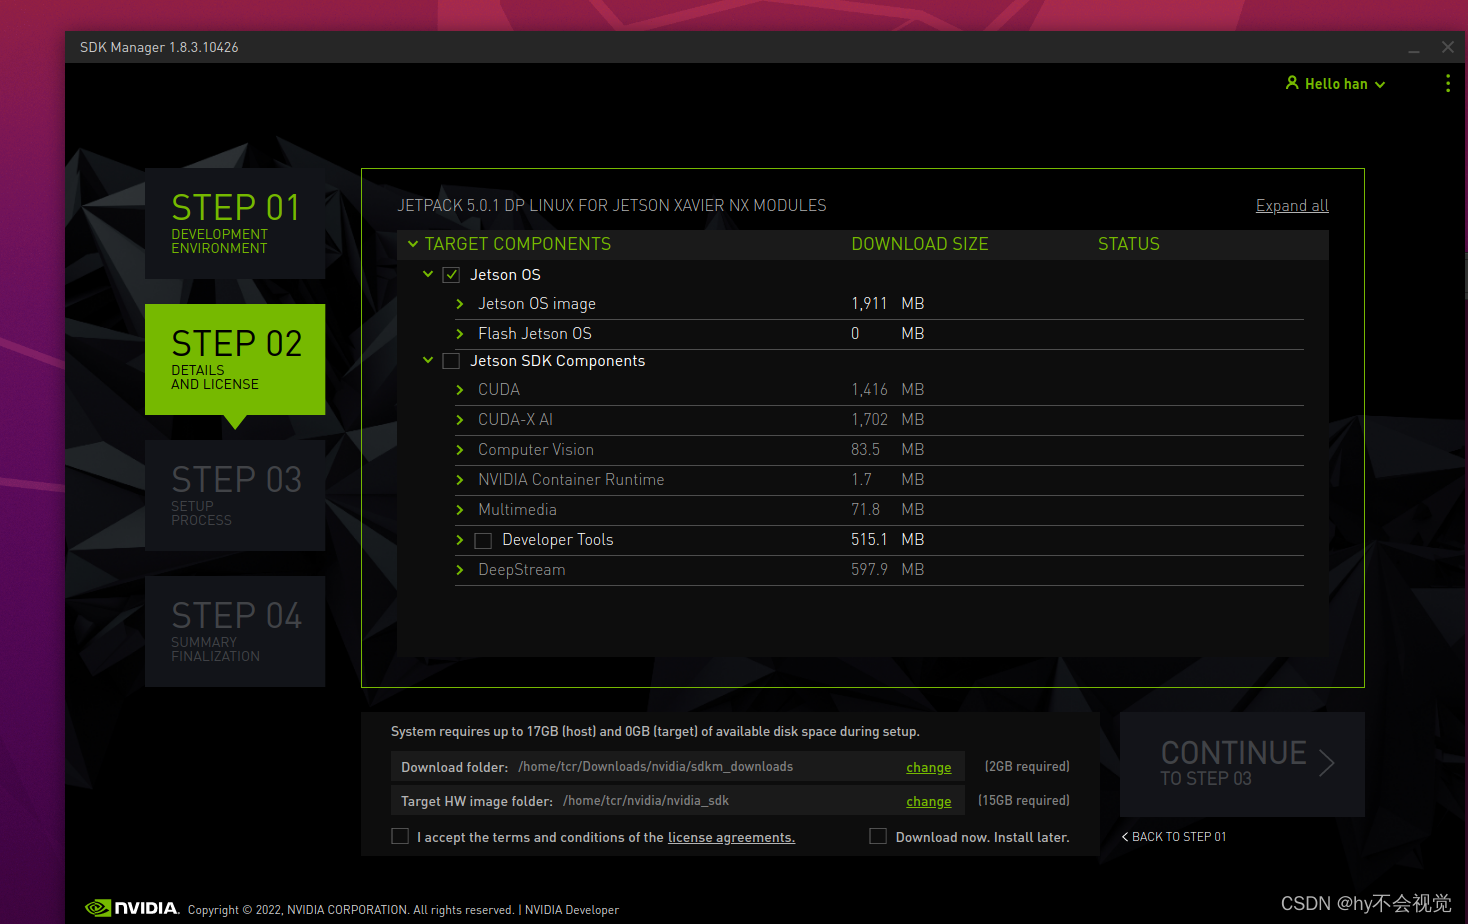
Task: Click the user profile icon
Action: tap(1292, 83)
